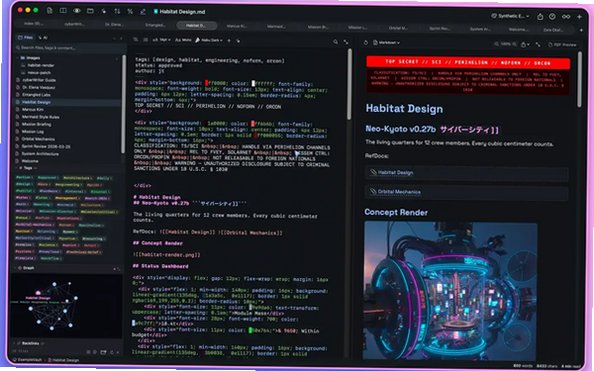The width and height of the screenshot is (594, 371).
Task: Open the habitat-render image file
Action: pos(41,65)
